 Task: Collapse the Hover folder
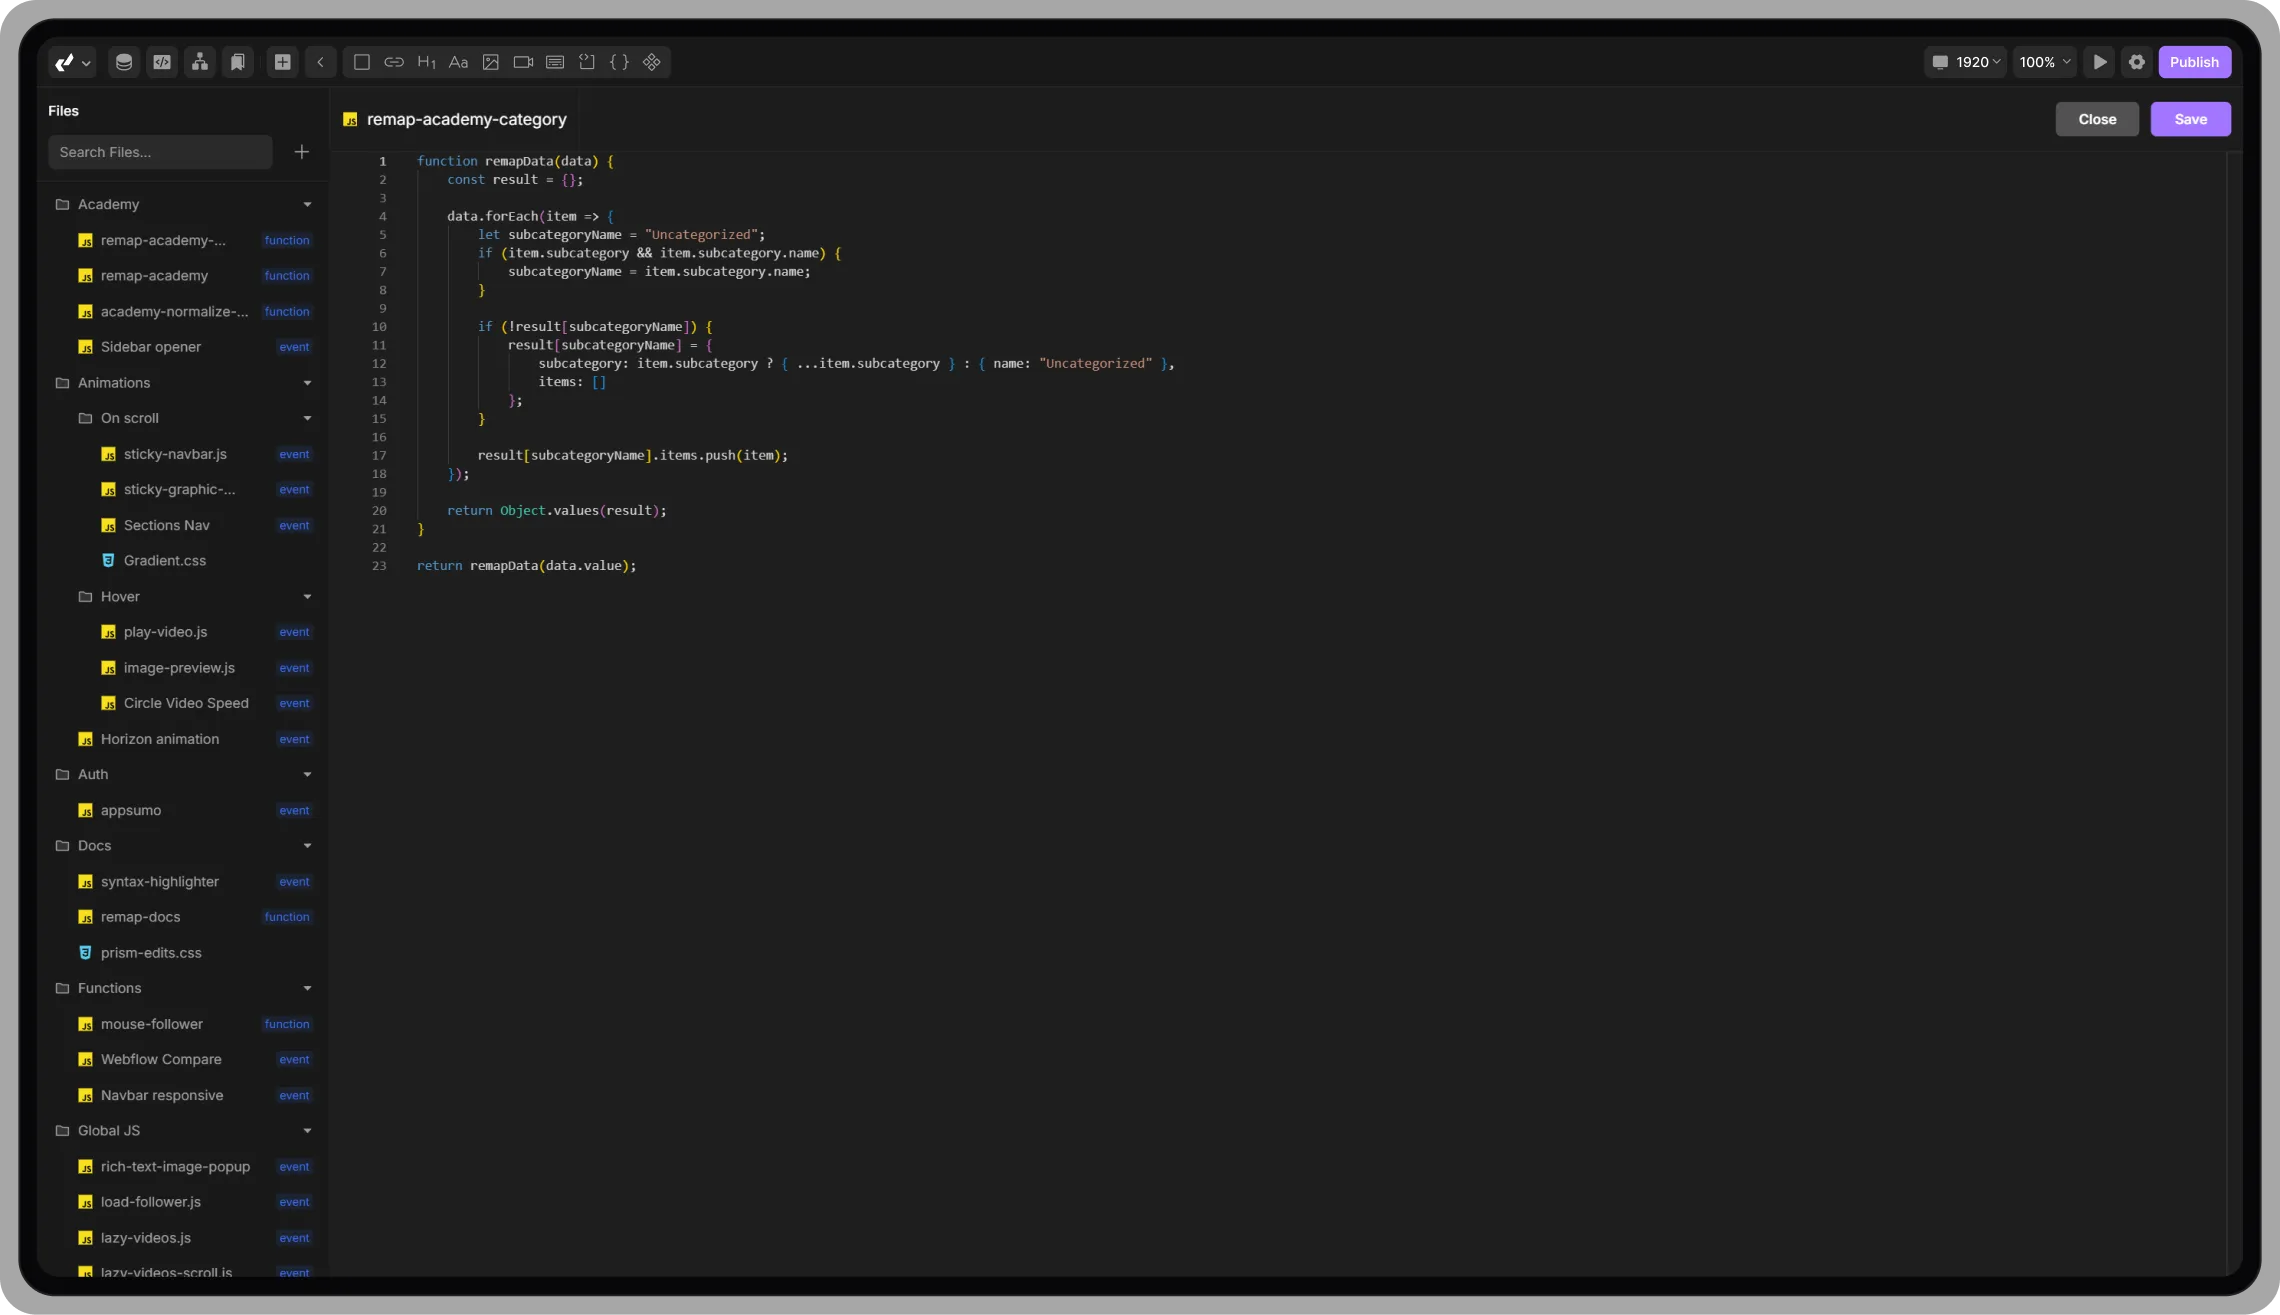tap(308, 597)
